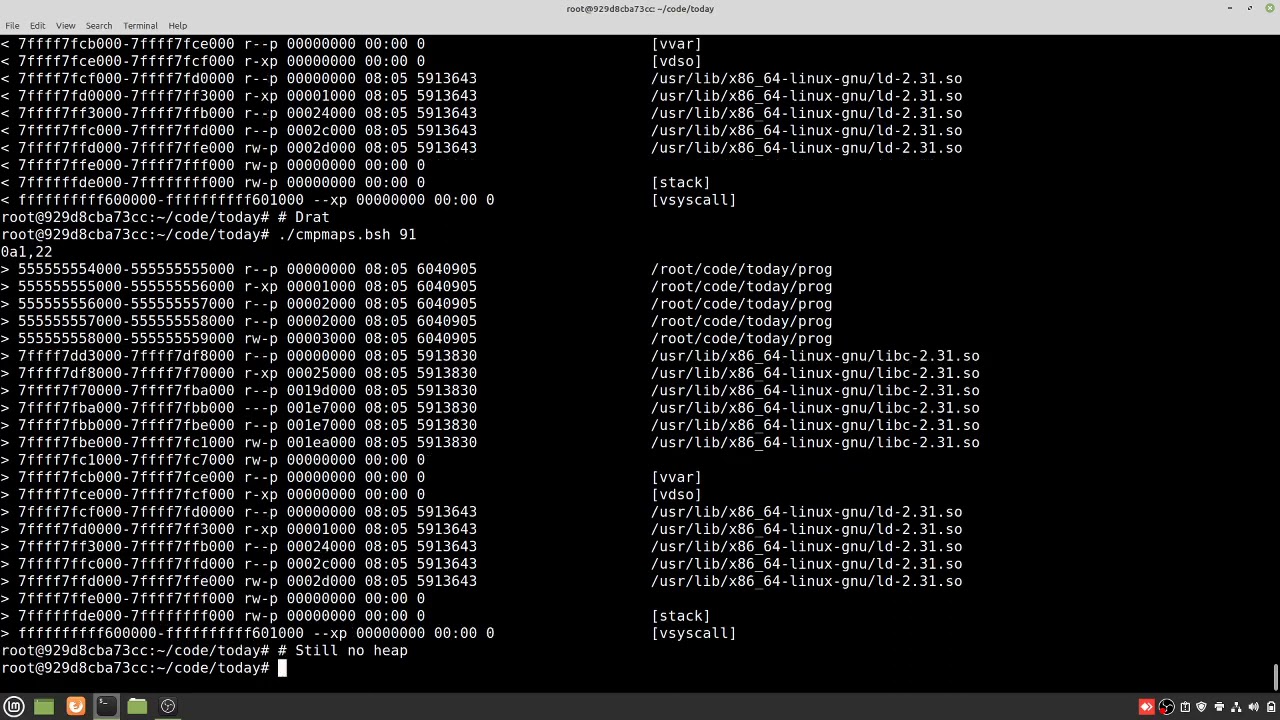Click offset '0019d000' on 7ffff7f70000 row
1280x720 pixels.
click(x=321, y=390)
